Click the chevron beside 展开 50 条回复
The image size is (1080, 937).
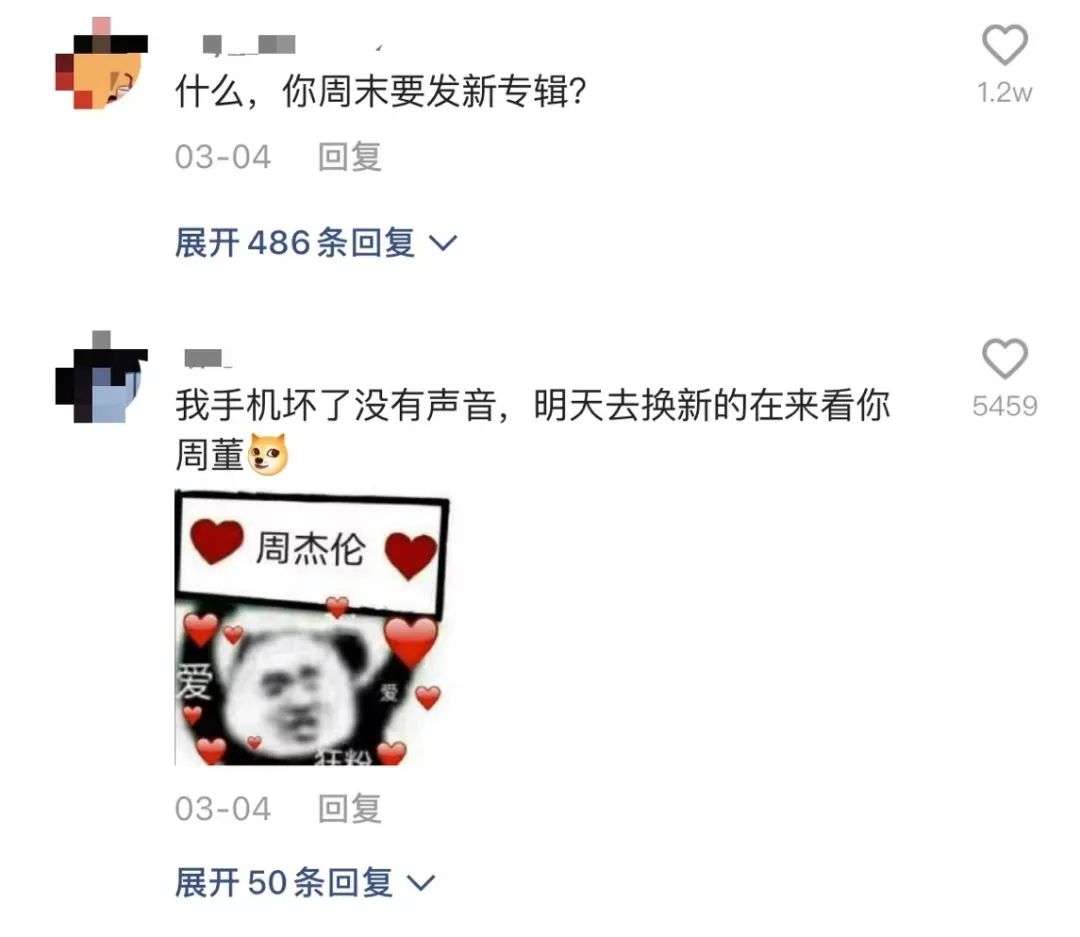(x=420, y=883)
